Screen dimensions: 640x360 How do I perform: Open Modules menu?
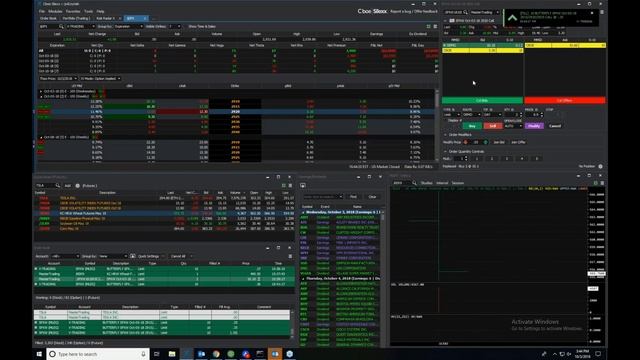[x=55, y=11]
